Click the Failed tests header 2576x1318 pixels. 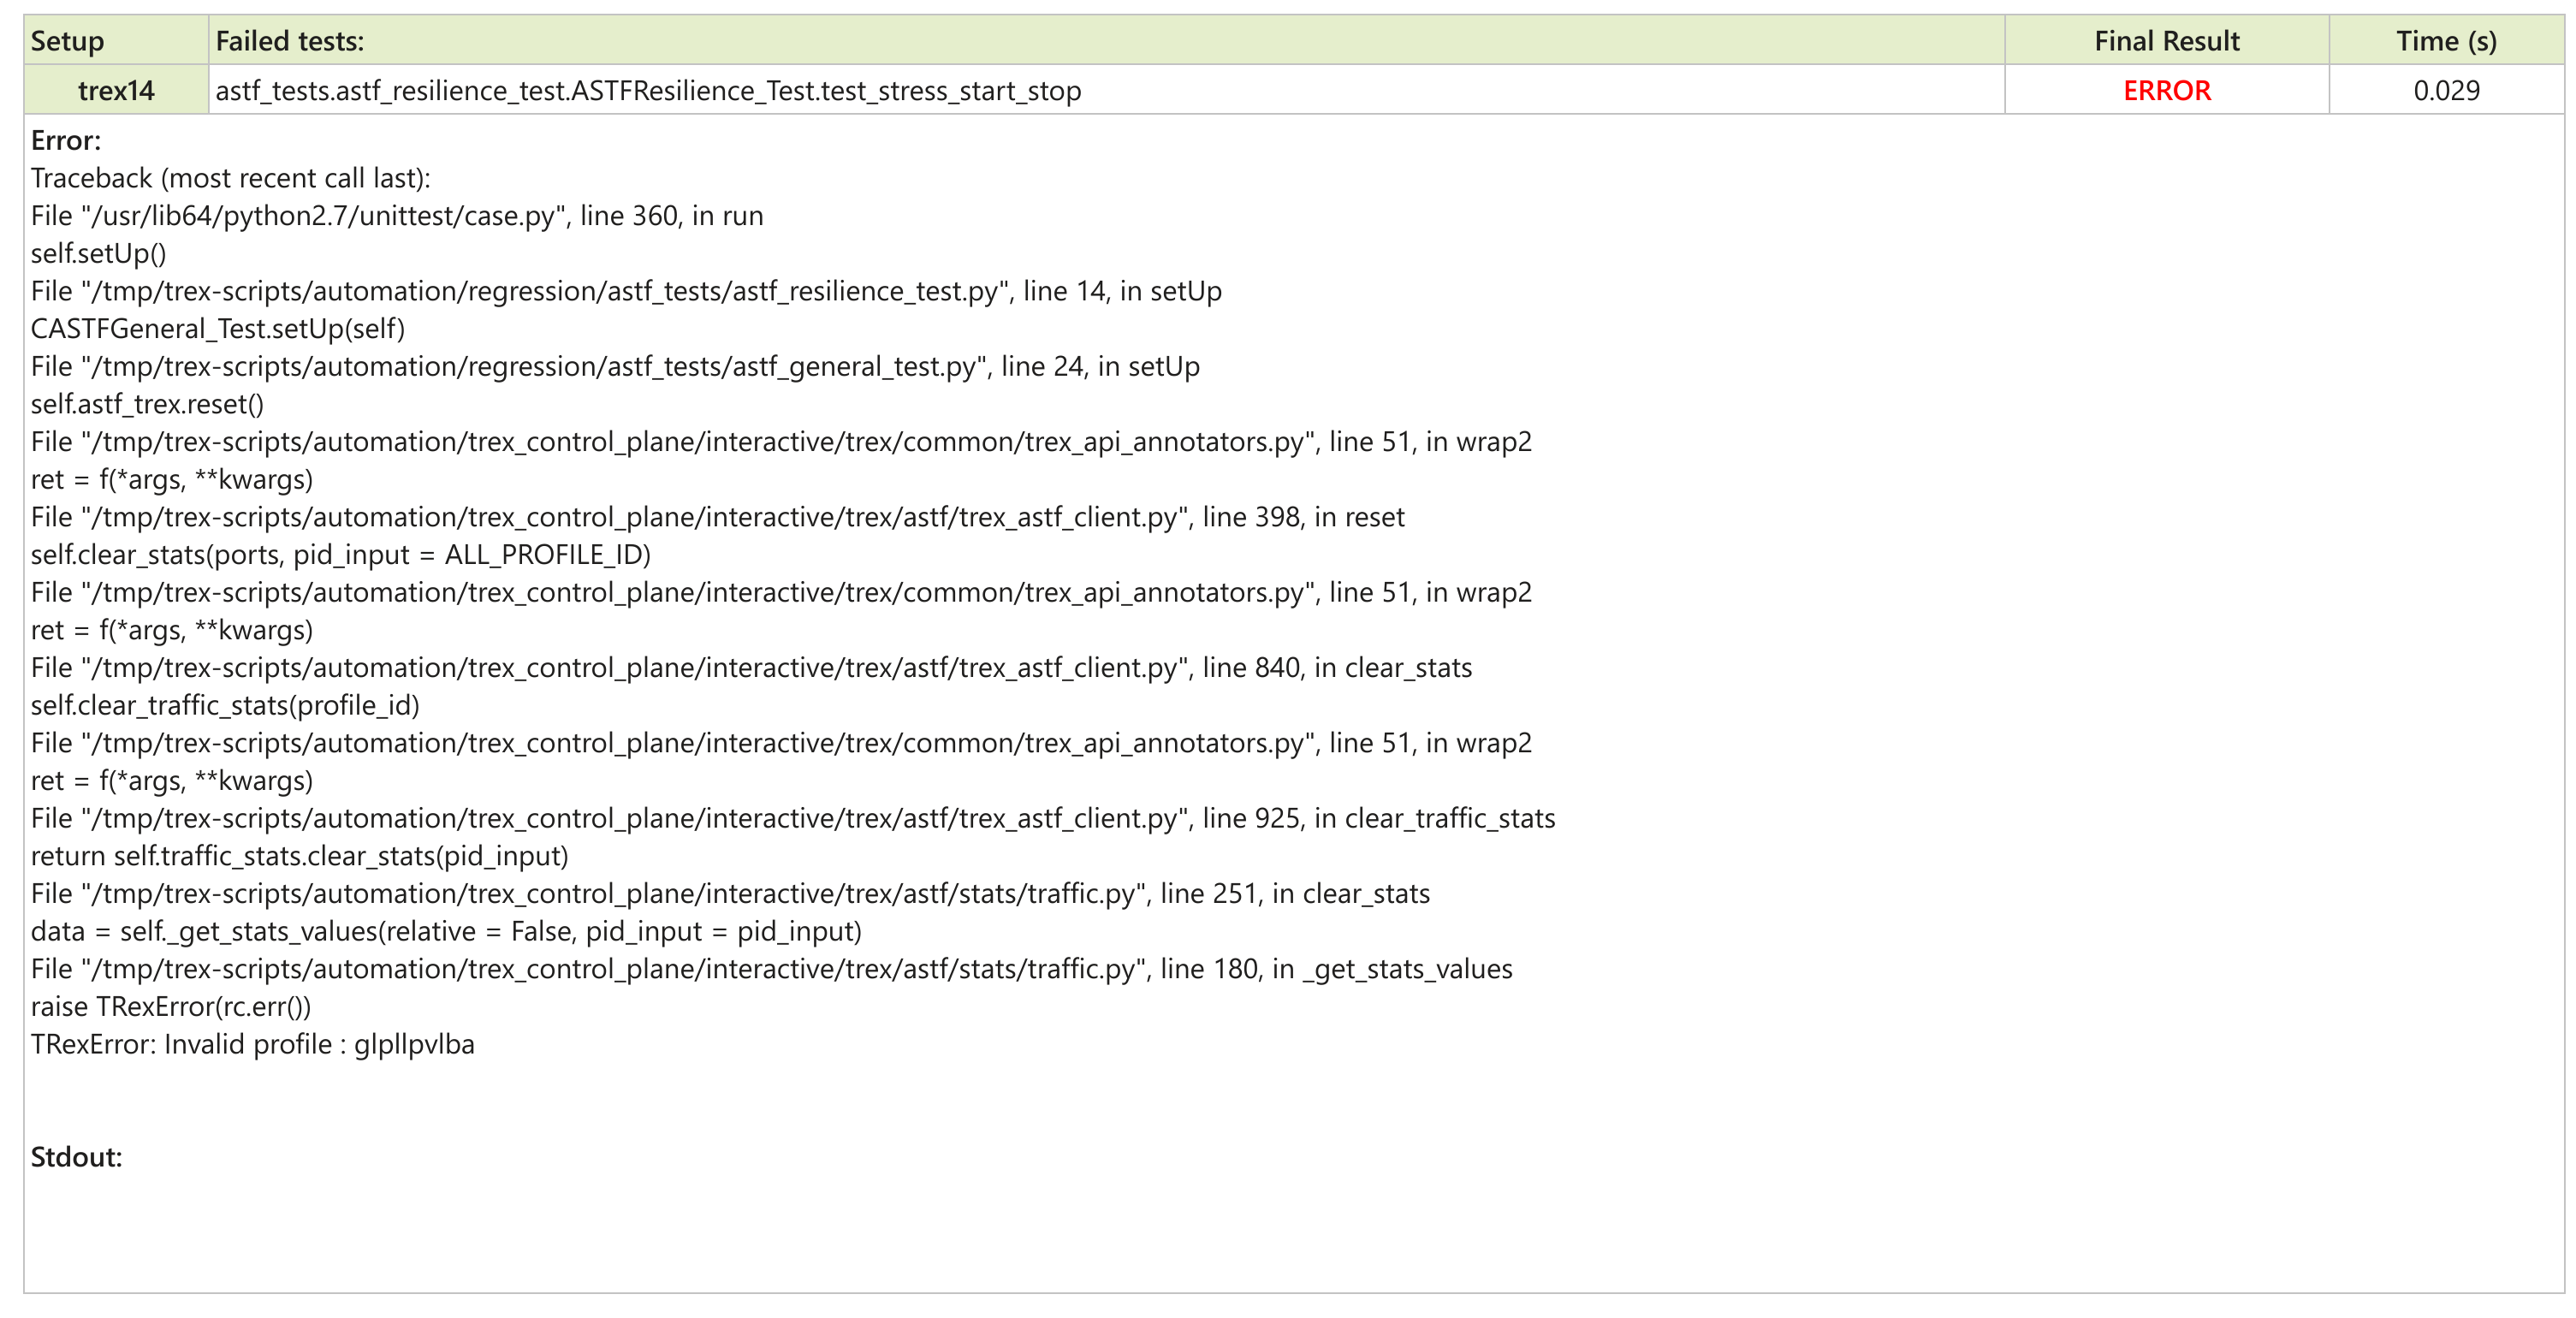point(289,41)
